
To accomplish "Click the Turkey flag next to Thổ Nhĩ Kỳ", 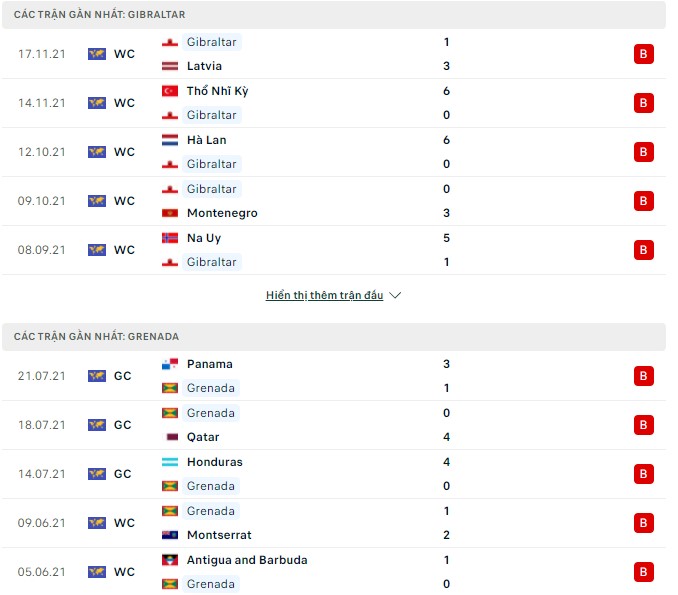I will pyautogui.click(x=170, y=91).
